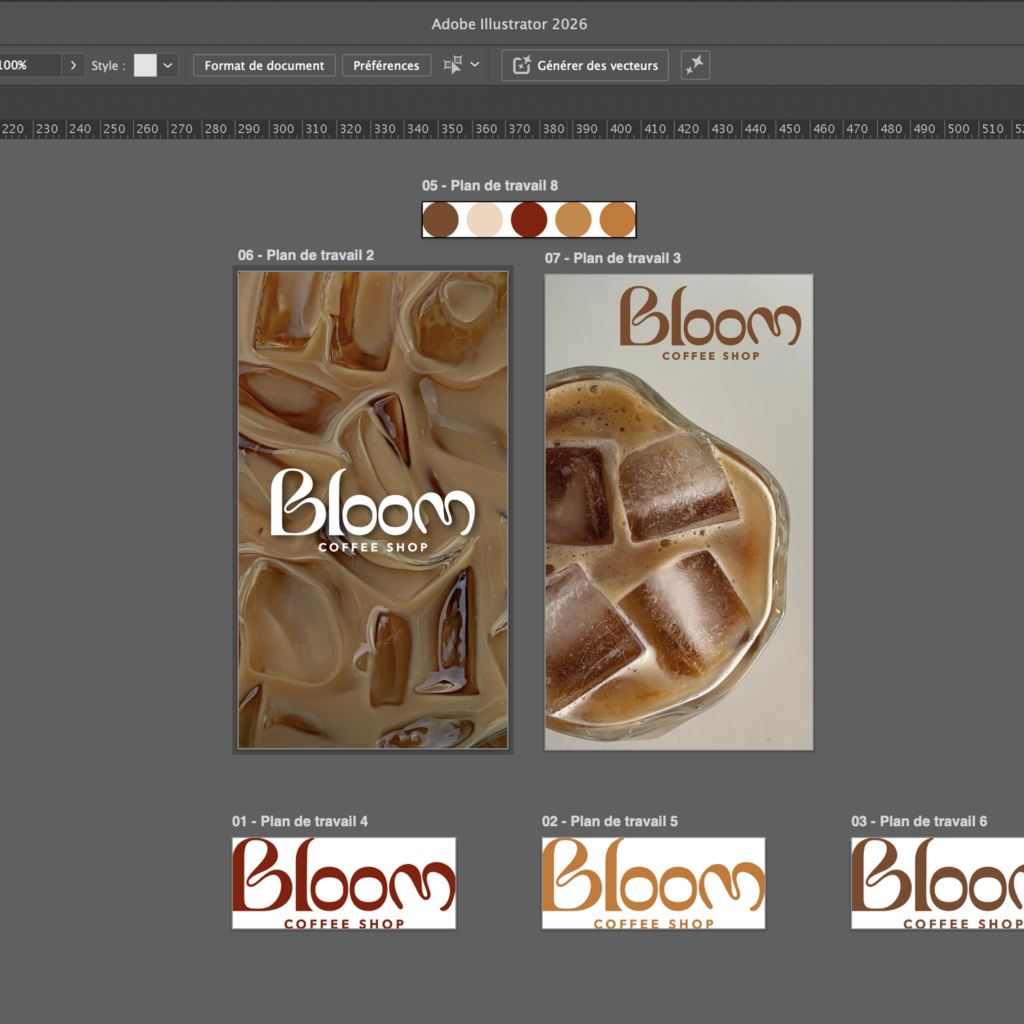Open the Préférences button

click(386, 65)
